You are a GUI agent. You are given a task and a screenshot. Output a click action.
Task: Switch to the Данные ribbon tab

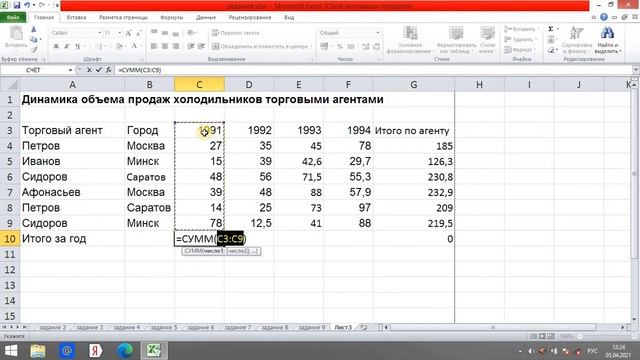tap(206, 18)
